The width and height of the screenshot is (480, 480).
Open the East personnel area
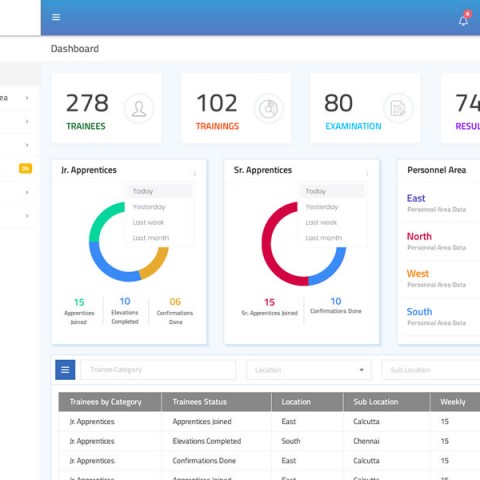pos(416,198)
